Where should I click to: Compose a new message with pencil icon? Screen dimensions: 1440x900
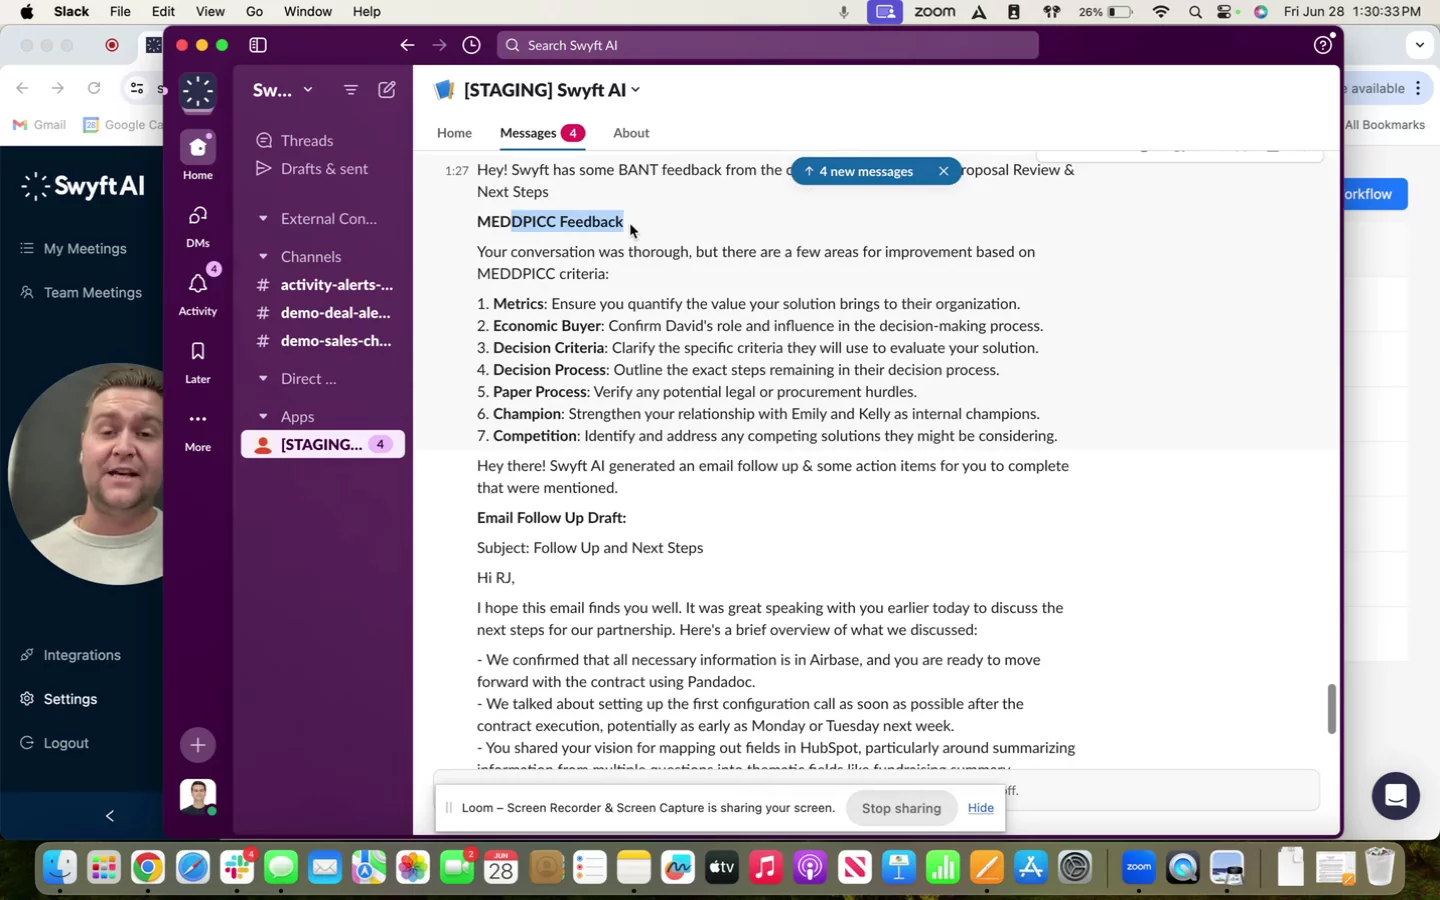click(387, 90)
